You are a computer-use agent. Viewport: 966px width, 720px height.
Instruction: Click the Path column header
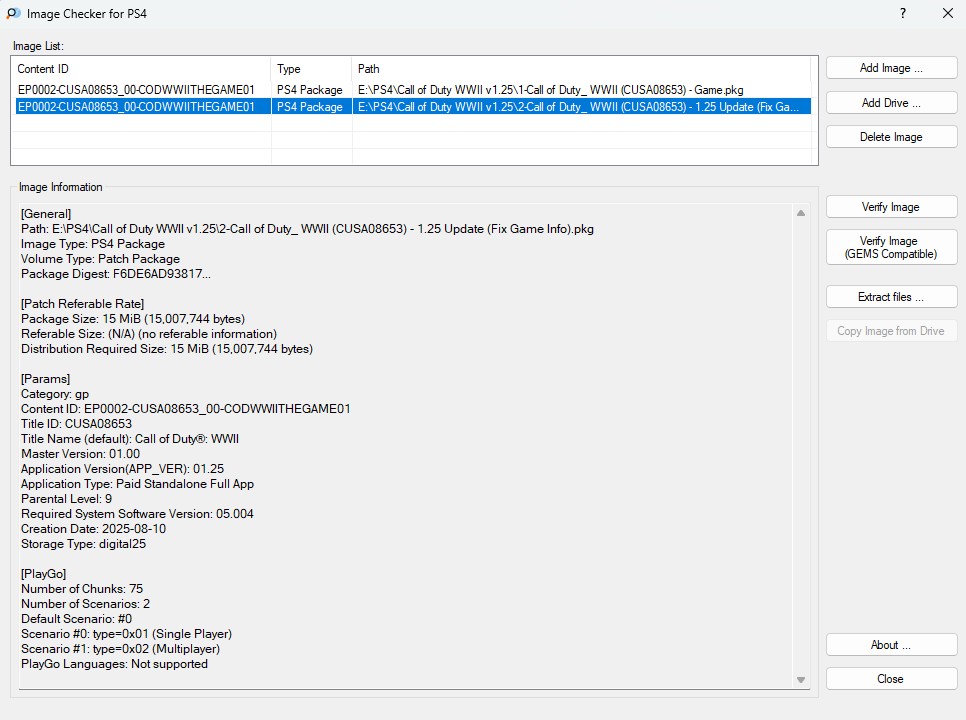click(x=580, y=69)
